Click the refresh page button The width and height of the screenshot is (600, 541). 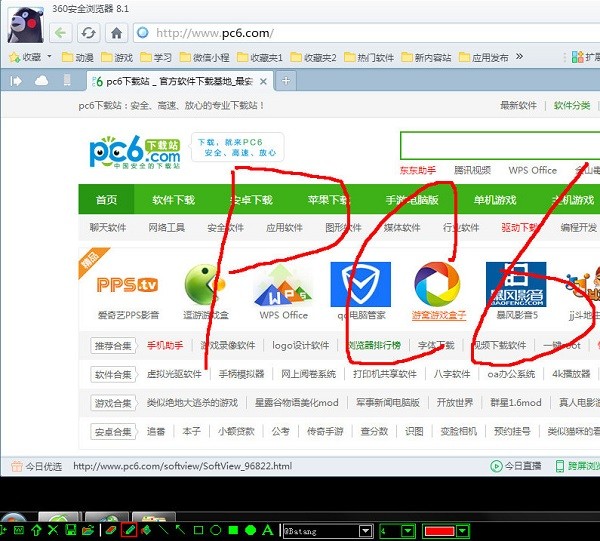[88, 33]
